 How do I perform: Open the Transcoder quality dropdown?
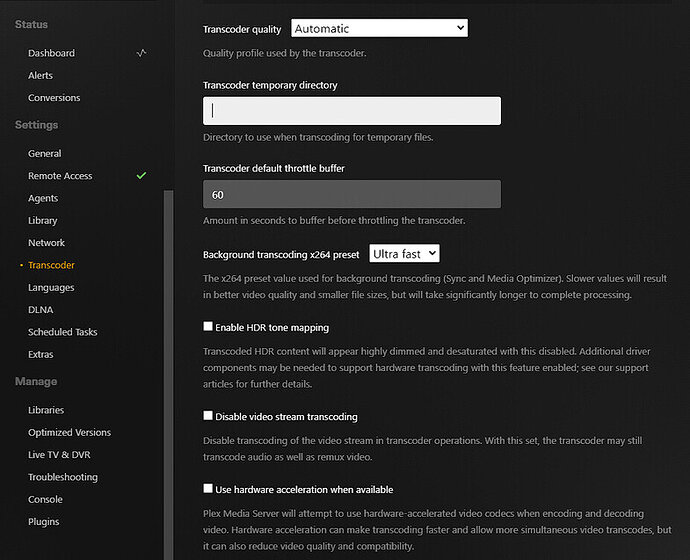pyautogui.click(x=379, y=29)
